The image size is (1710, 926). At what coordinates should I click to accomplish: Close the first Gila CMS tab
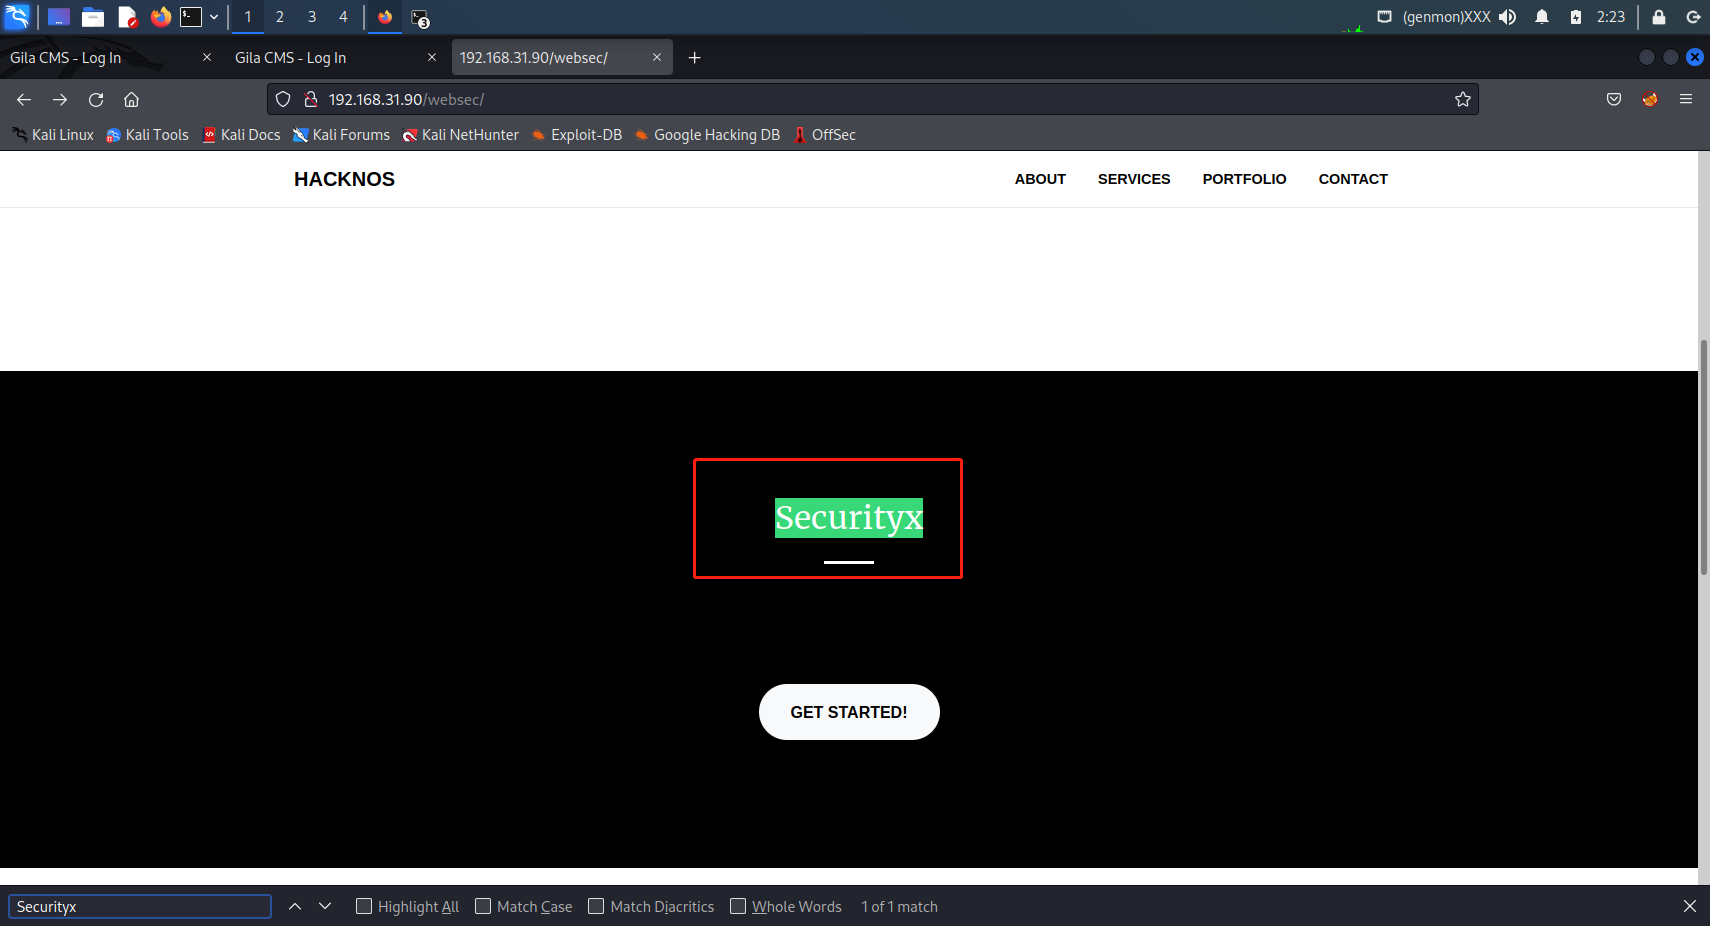[x=207, y=58]
